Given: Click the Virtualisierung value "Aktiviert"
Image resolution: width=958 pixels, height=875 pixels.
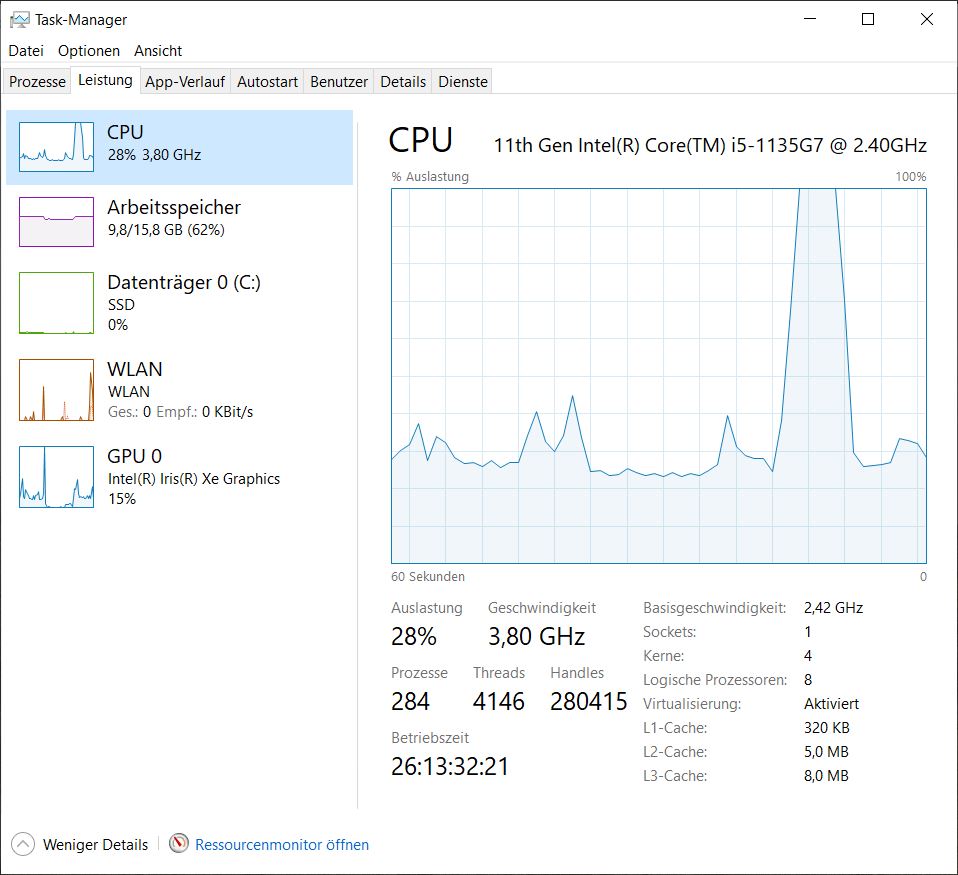Looking at the screenshot, I should 832,704.
